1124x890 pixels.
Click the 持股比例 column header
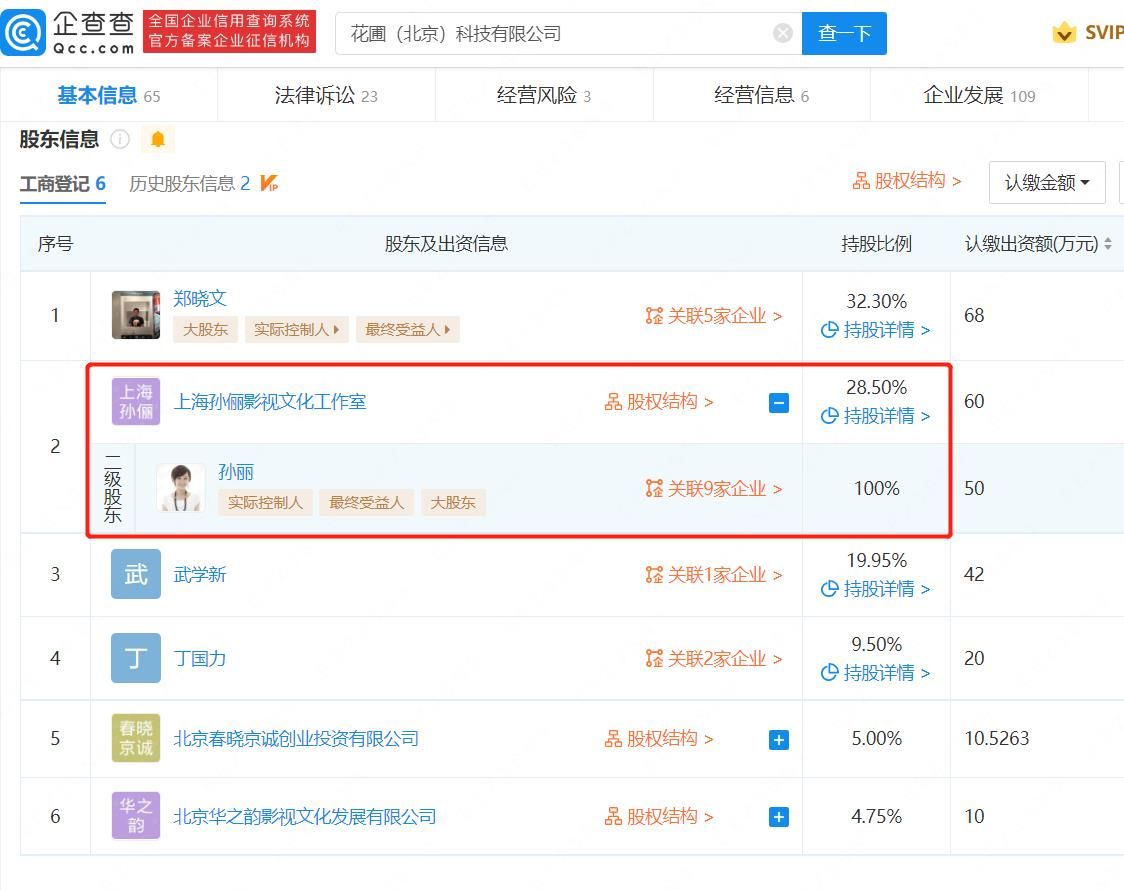[876, 244]
